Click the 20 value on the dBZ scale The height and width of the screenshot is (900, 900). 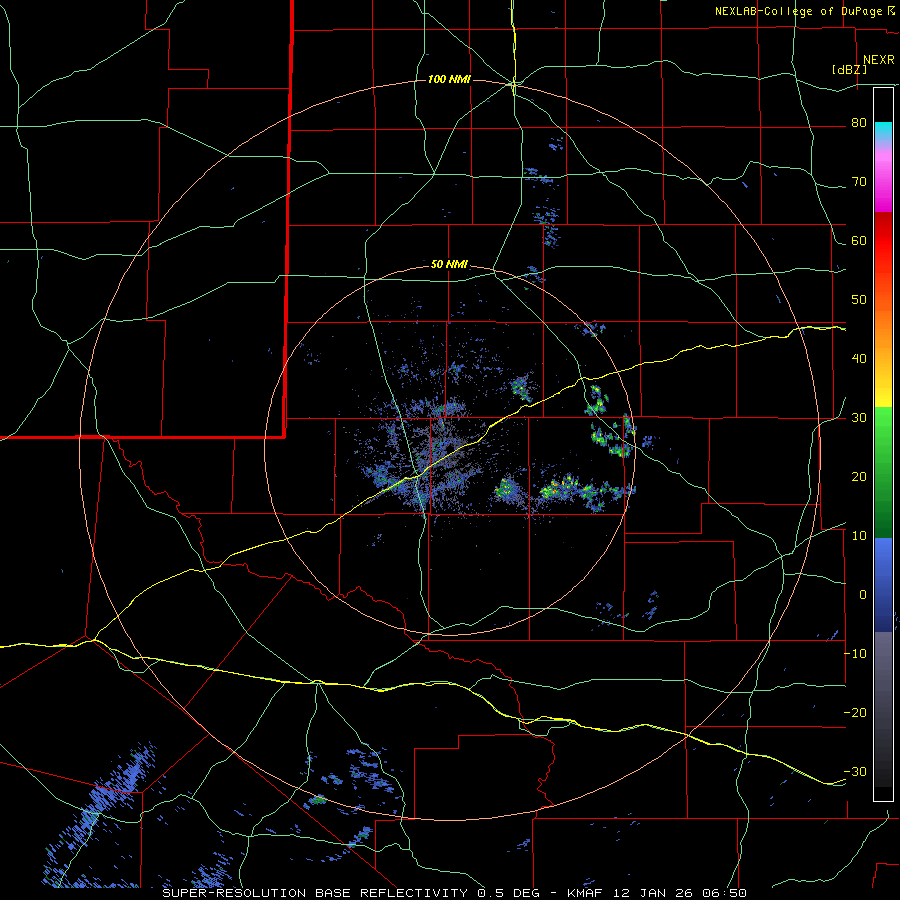(859, 476)
